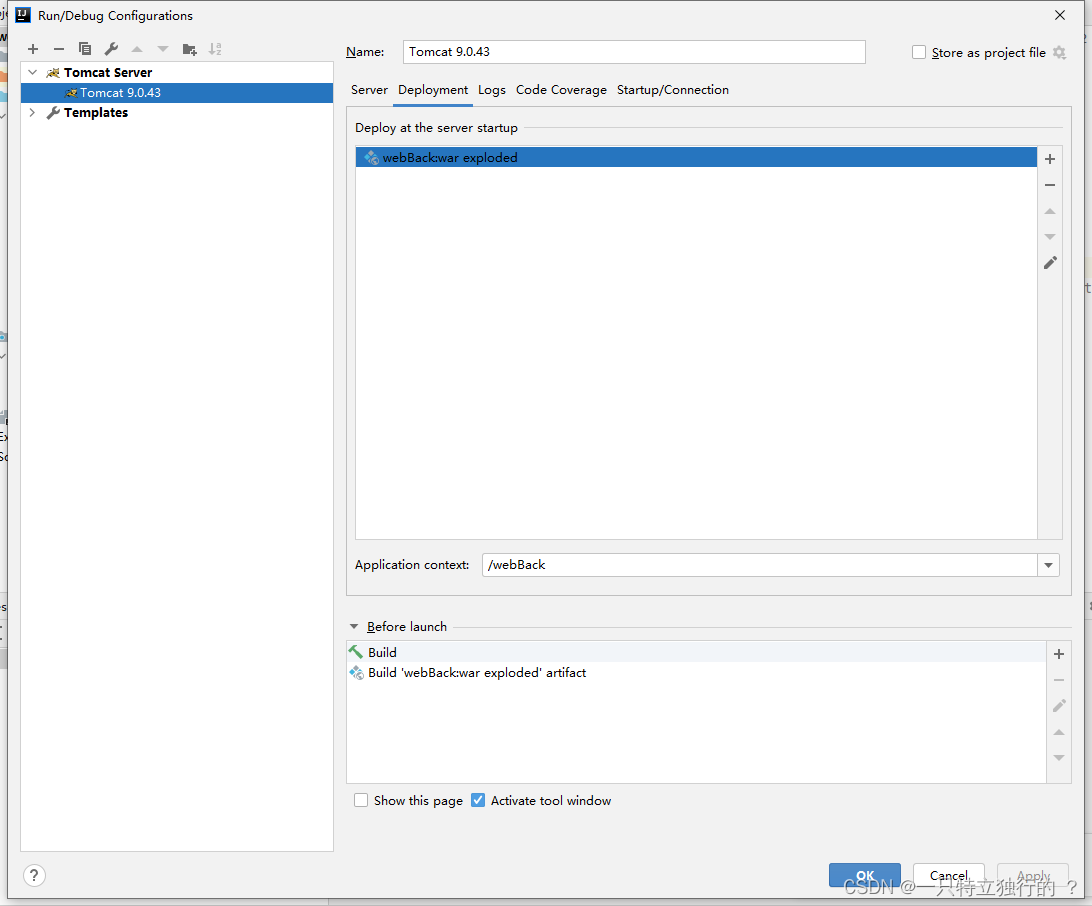
Task: Open Edit configuration templates wrench icon
Action: (x=110, y=48)
